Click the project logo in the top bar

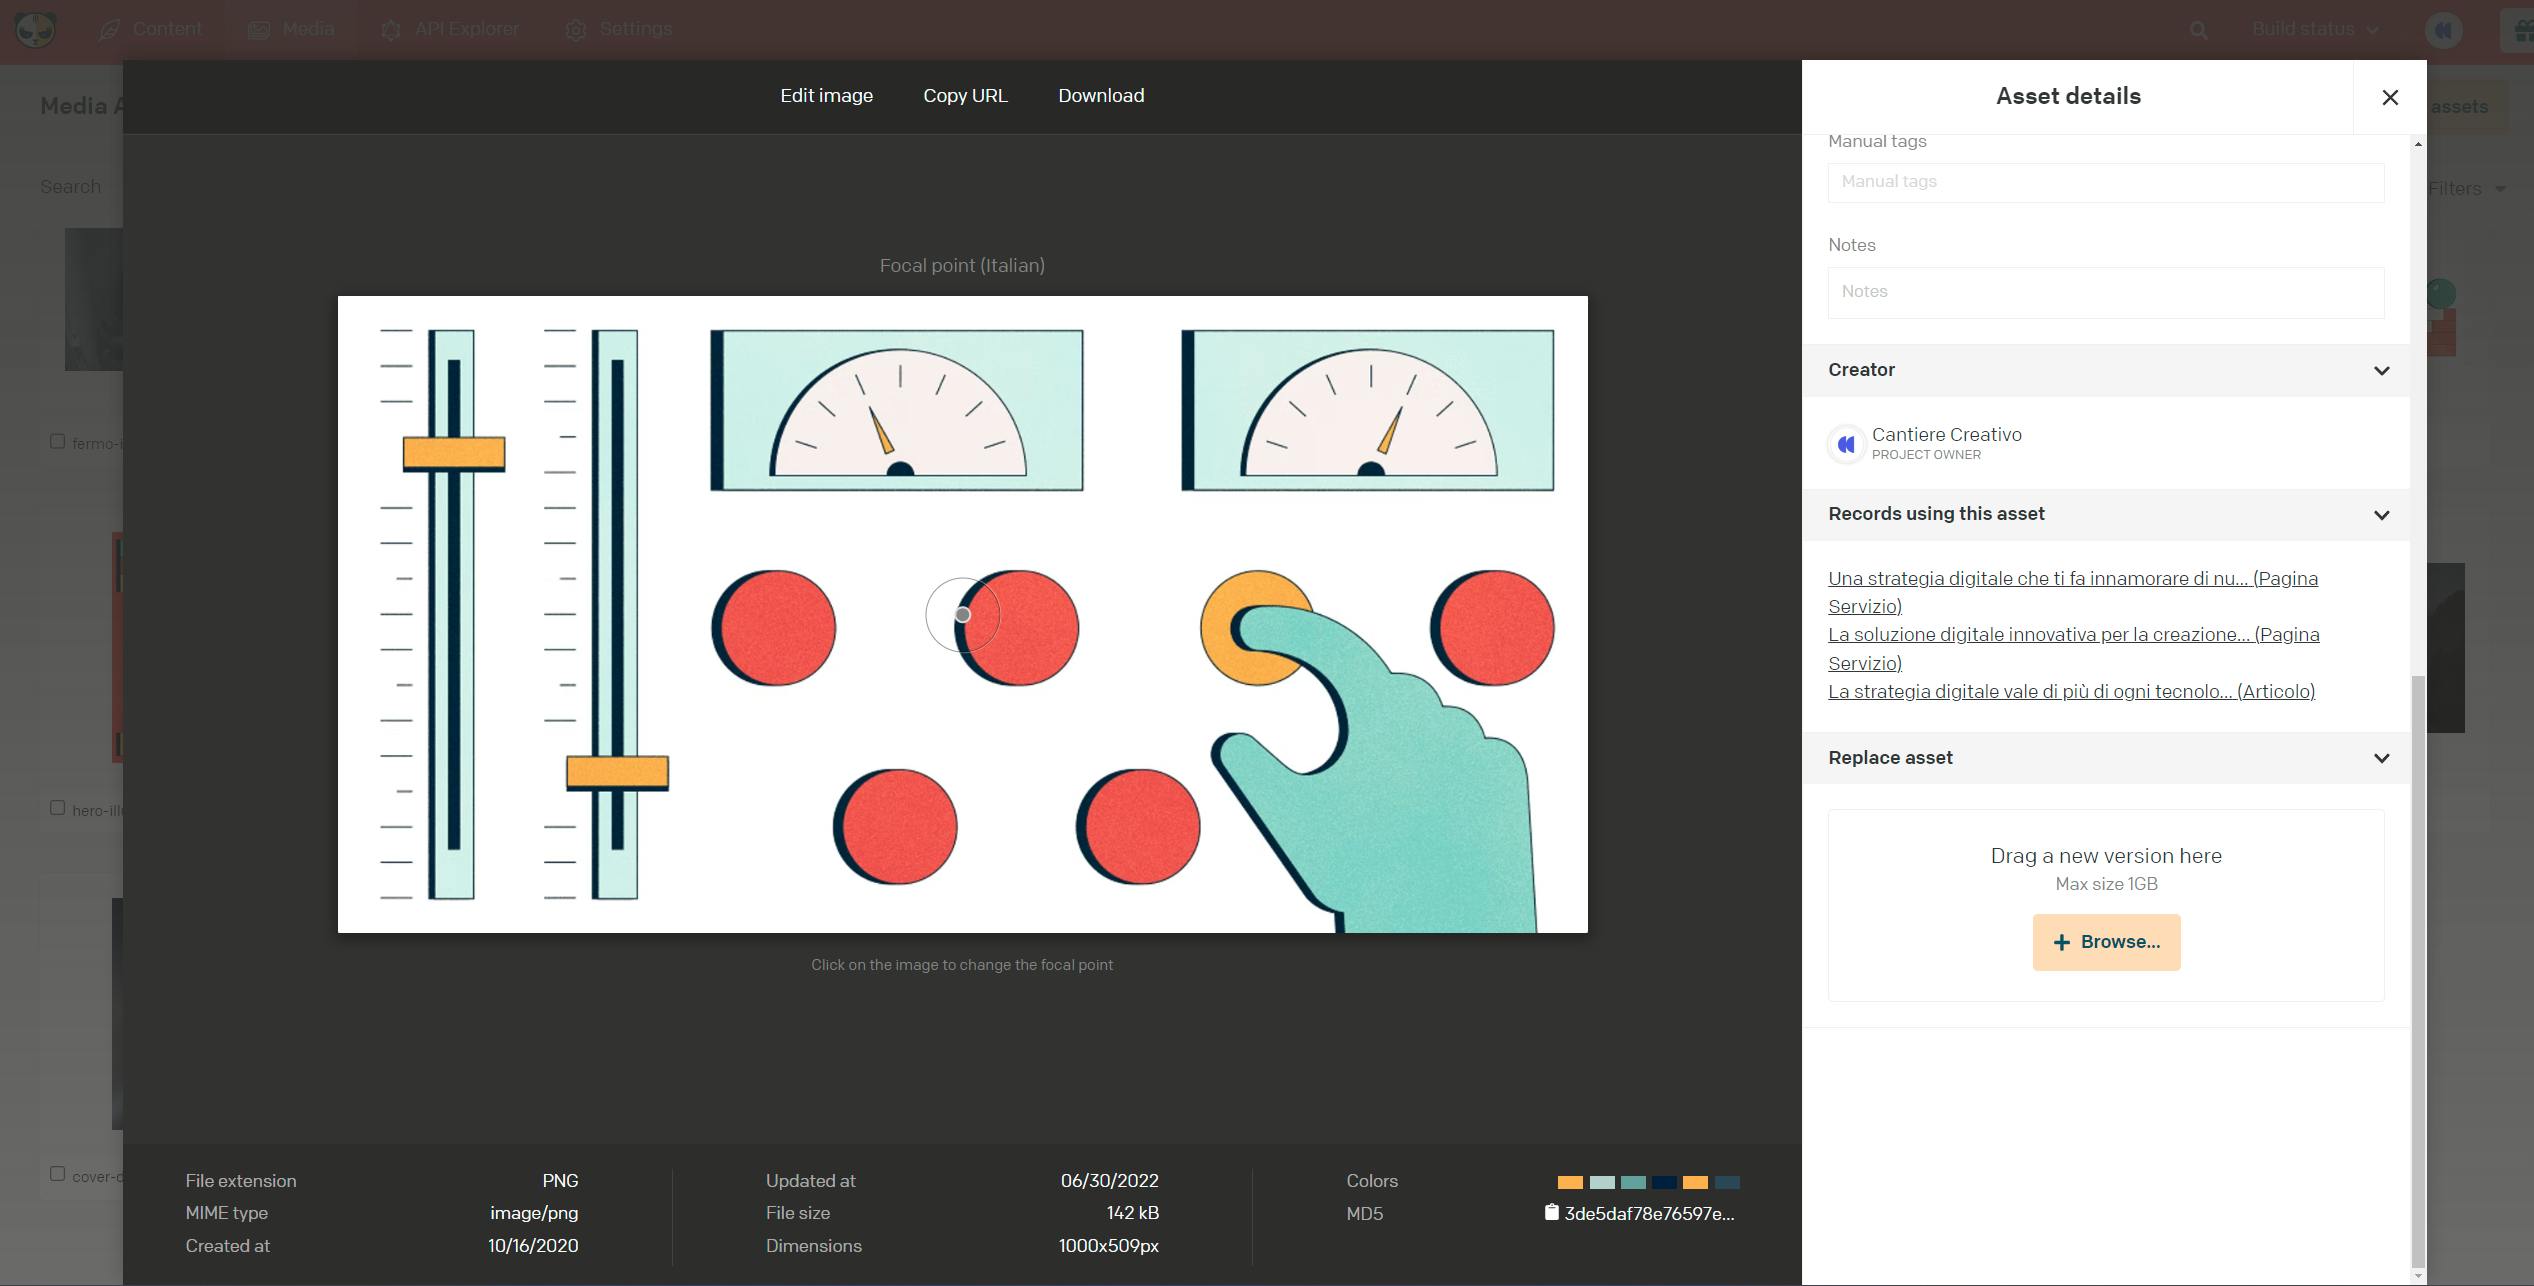pyautogui.click(x=36, y=29)
